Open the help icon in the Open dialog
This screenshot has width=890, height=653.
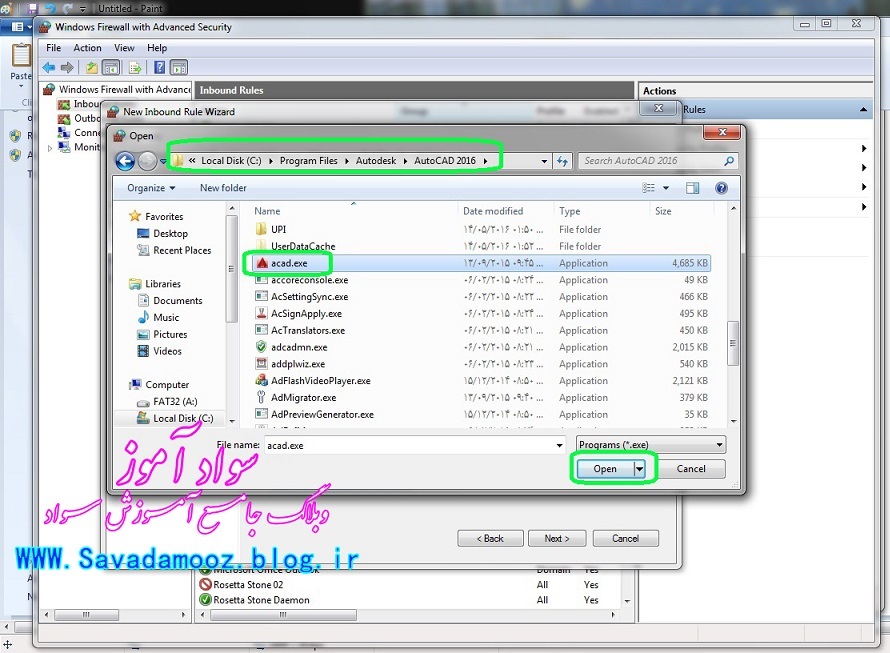click(721, 188)
